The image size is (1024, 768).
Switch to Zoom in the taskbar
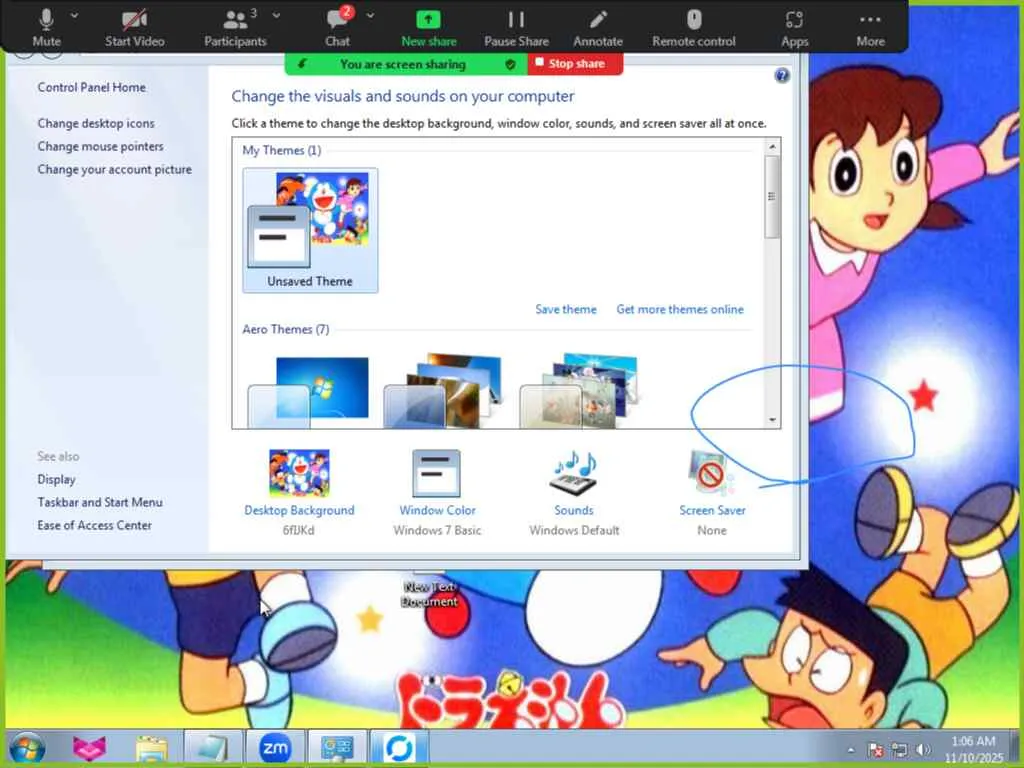(x=274, y=748)
